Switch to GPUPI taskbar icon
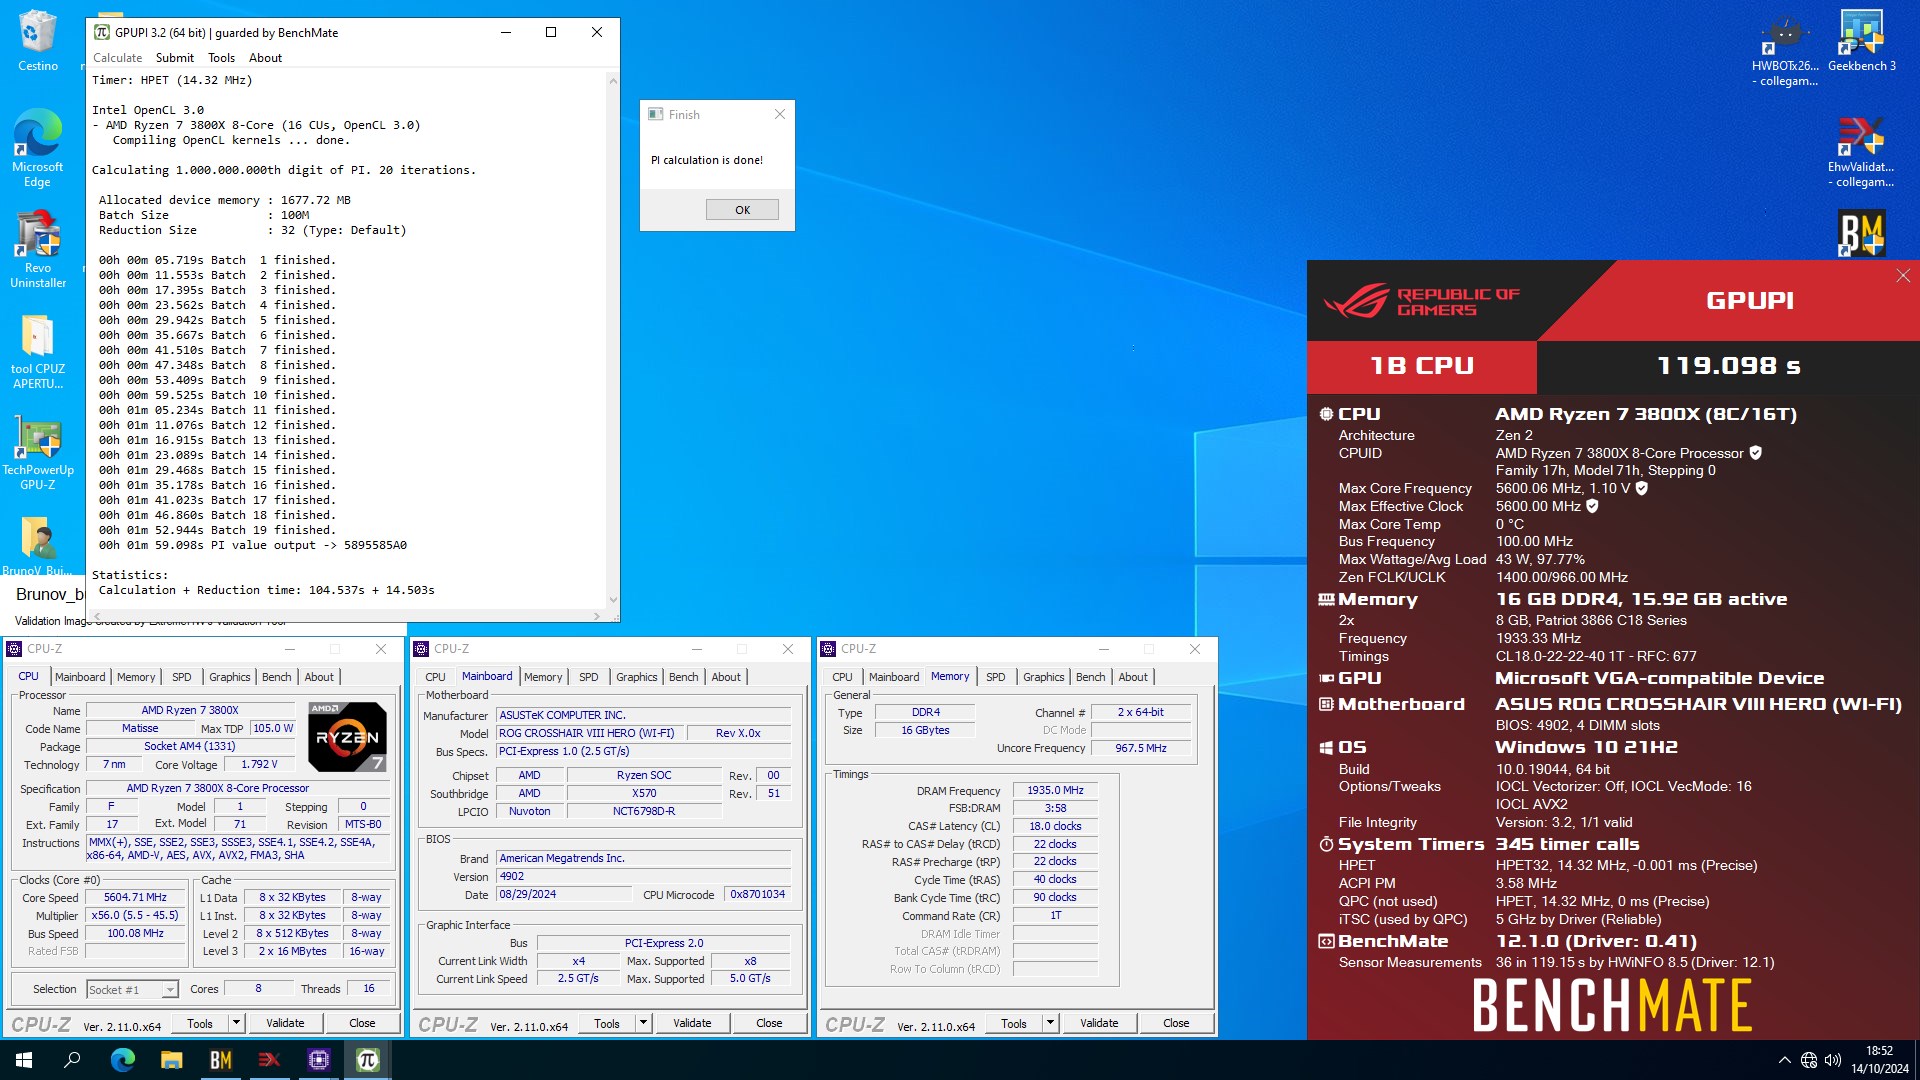Viewport: 1920px width, 1080px height. [367, 1060]
